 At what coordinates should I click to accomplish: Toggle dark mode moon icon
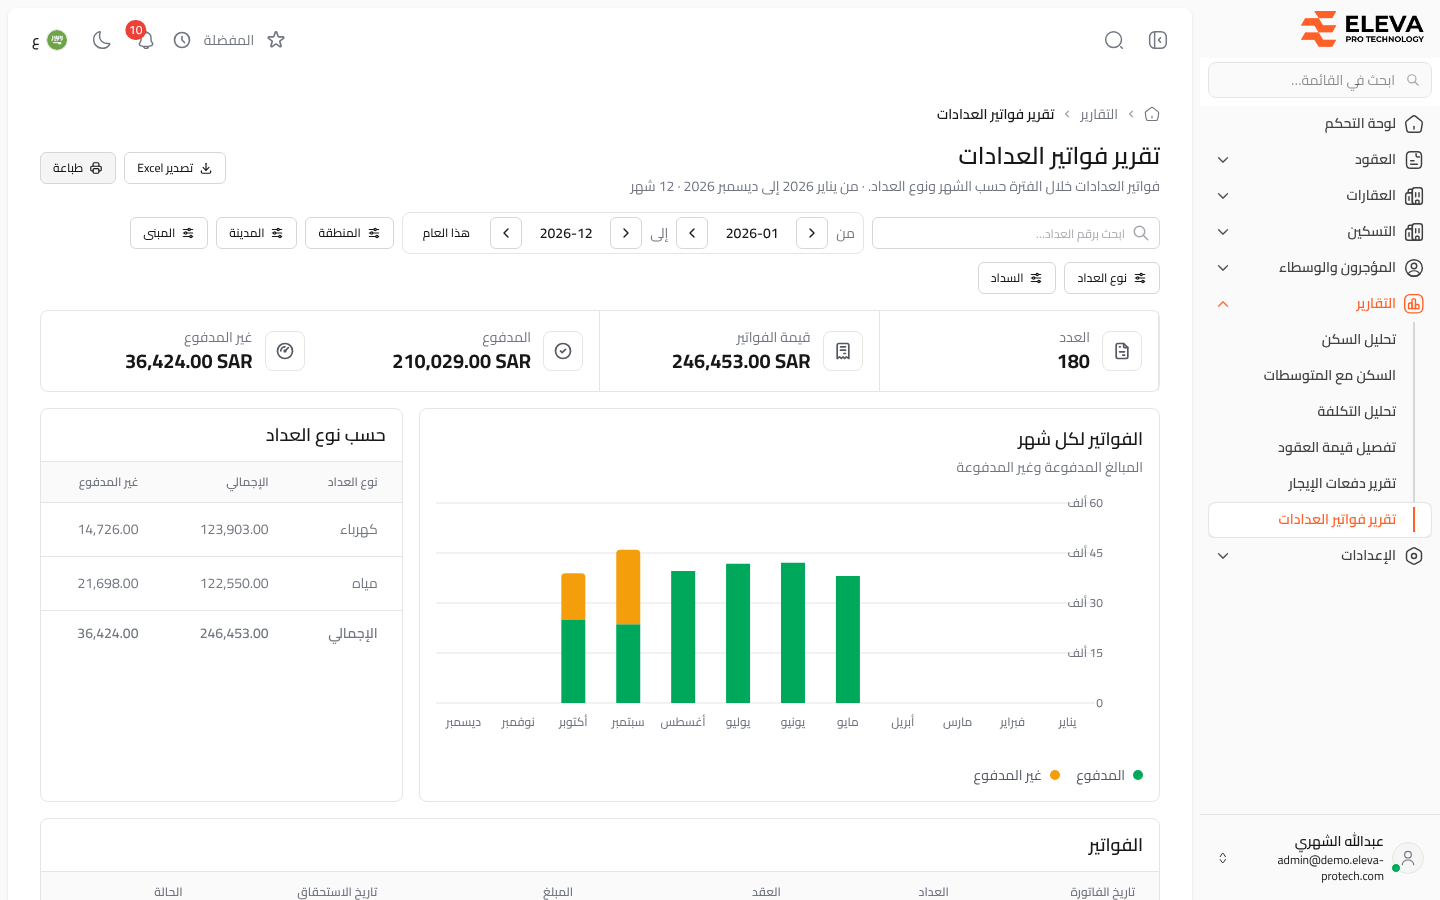pos(101,40)
